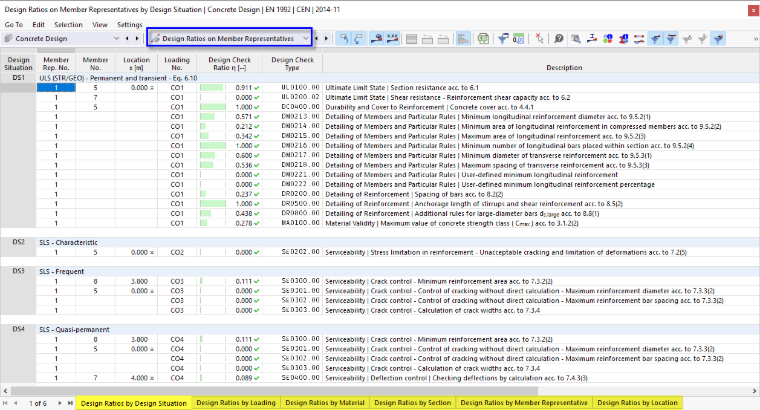The image size is (760, 410).
Task: Expand the toolbar overflow chevron at the right edge
Action: point(756,39)
